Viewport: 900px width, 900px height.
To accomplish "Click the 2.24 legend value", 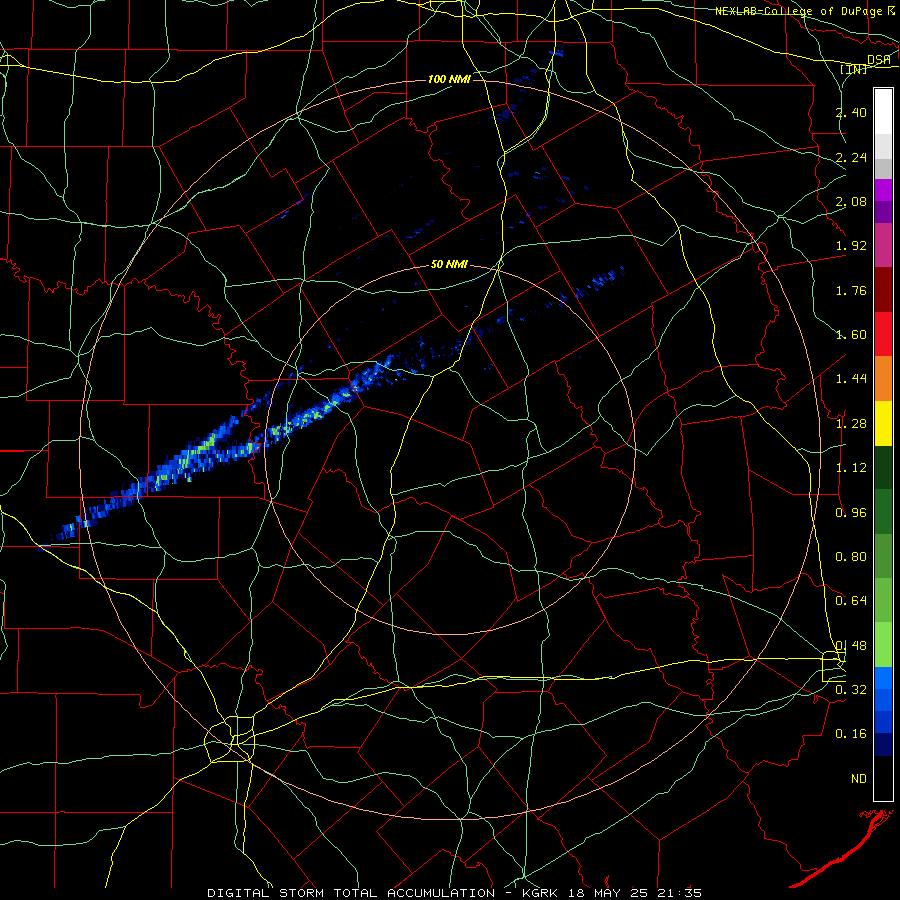I will click(851, 157).
